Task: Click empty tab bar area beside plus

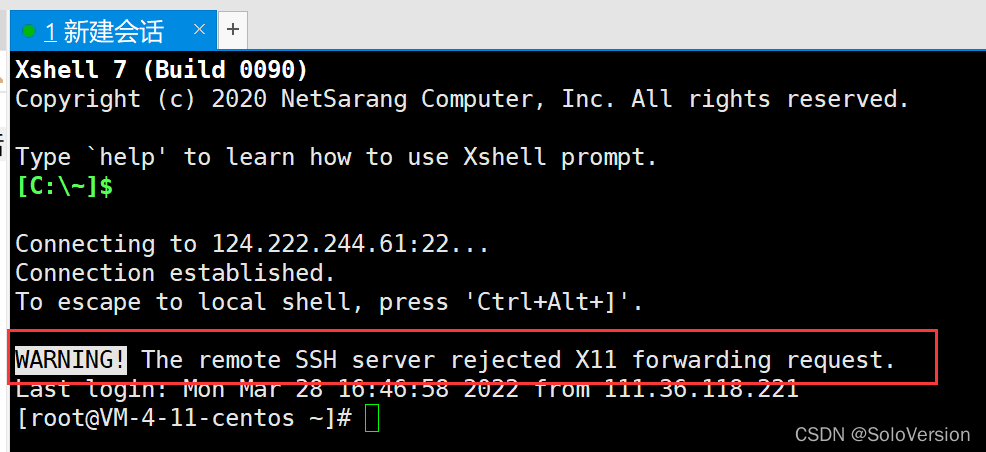Action: coord(600,30)
